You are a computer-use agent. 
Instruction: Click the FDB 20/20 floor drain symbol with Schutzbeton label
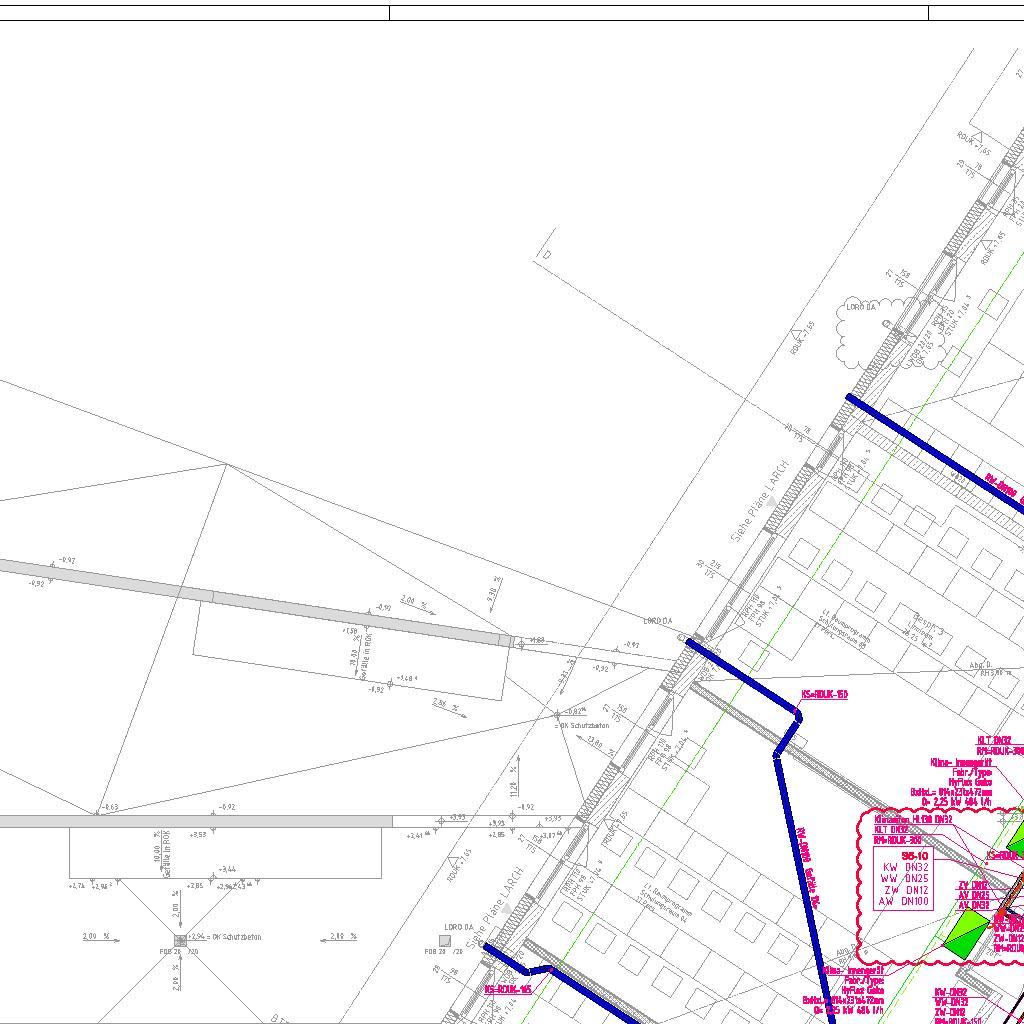coord(180,940)
